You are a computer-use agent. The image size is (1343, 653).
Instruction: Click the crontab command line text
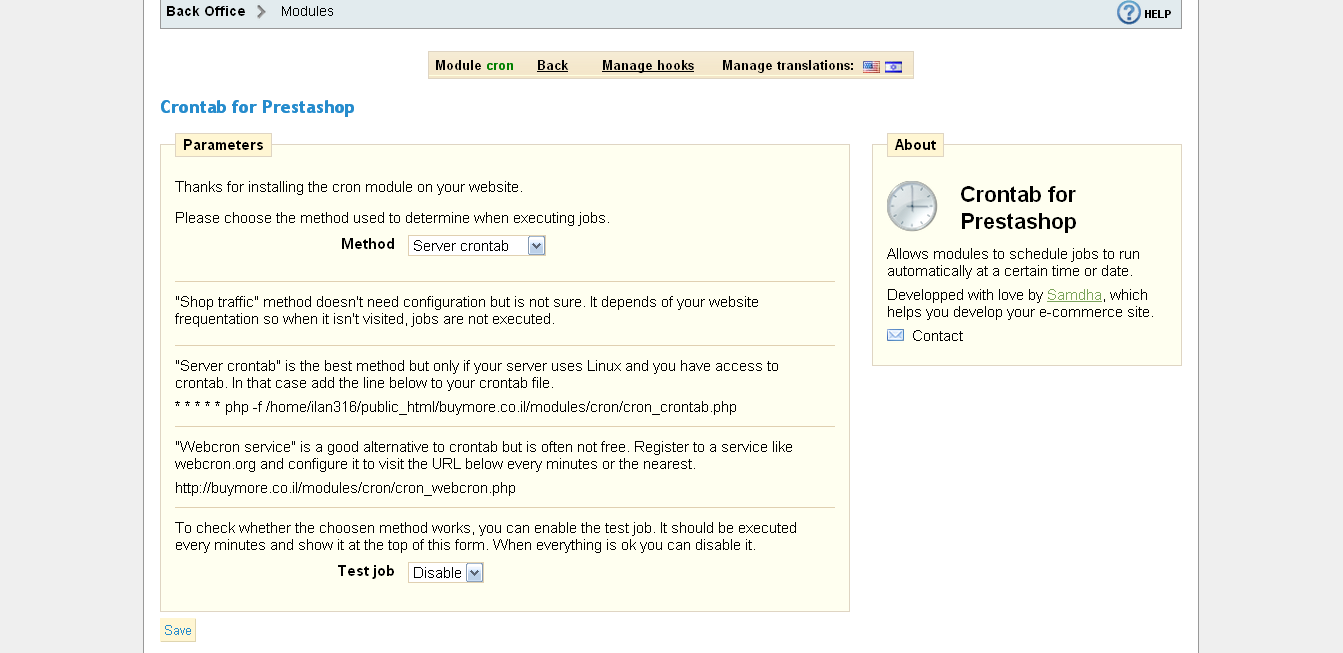click(455, 407)
